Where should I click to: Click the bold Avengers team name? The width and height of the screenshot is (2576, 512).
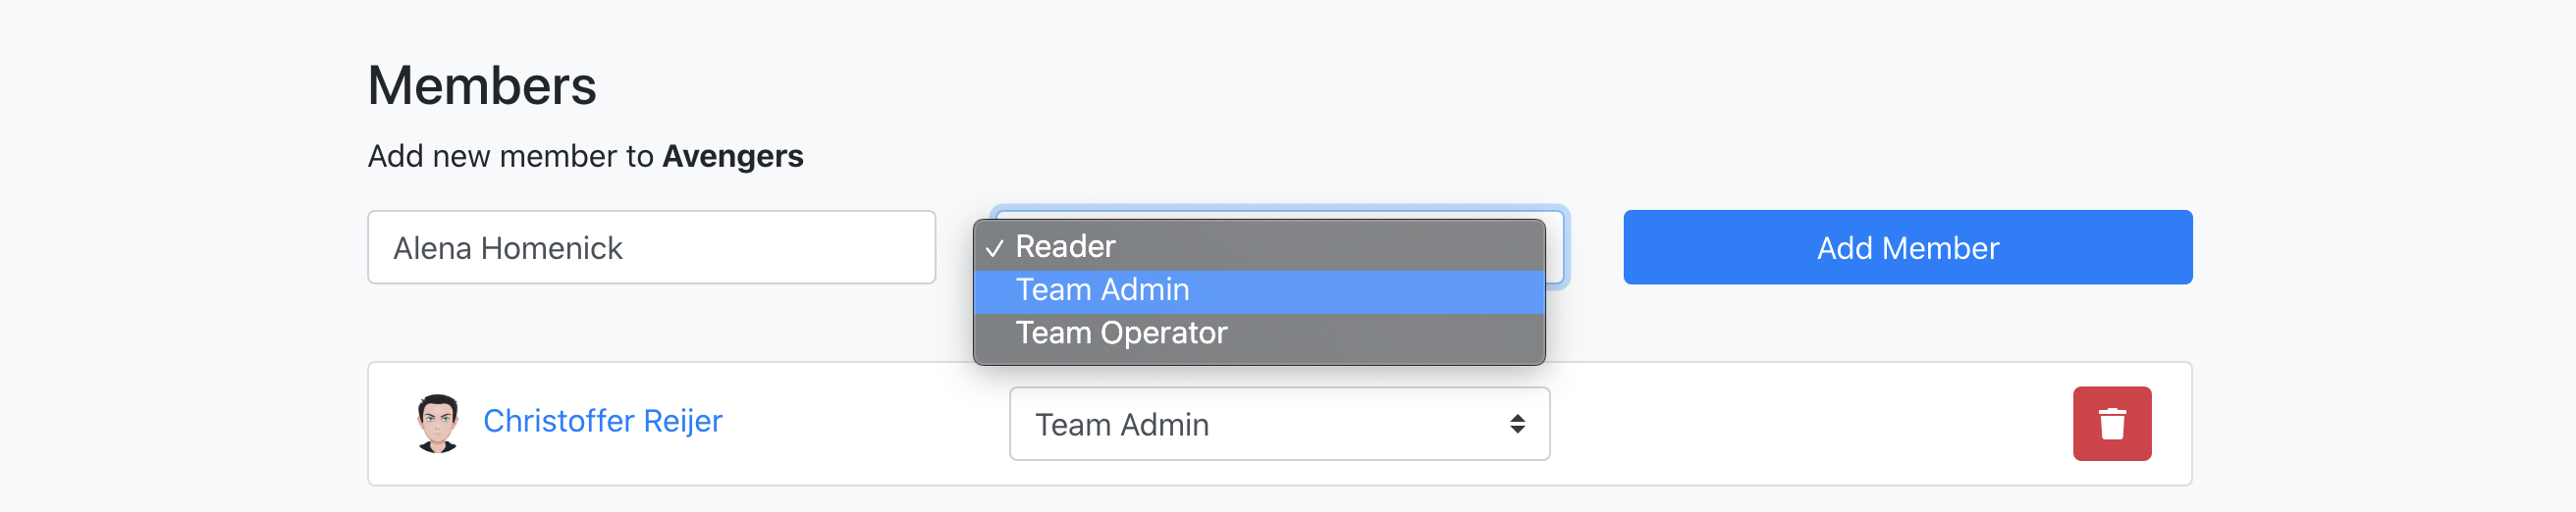[732, 157]
